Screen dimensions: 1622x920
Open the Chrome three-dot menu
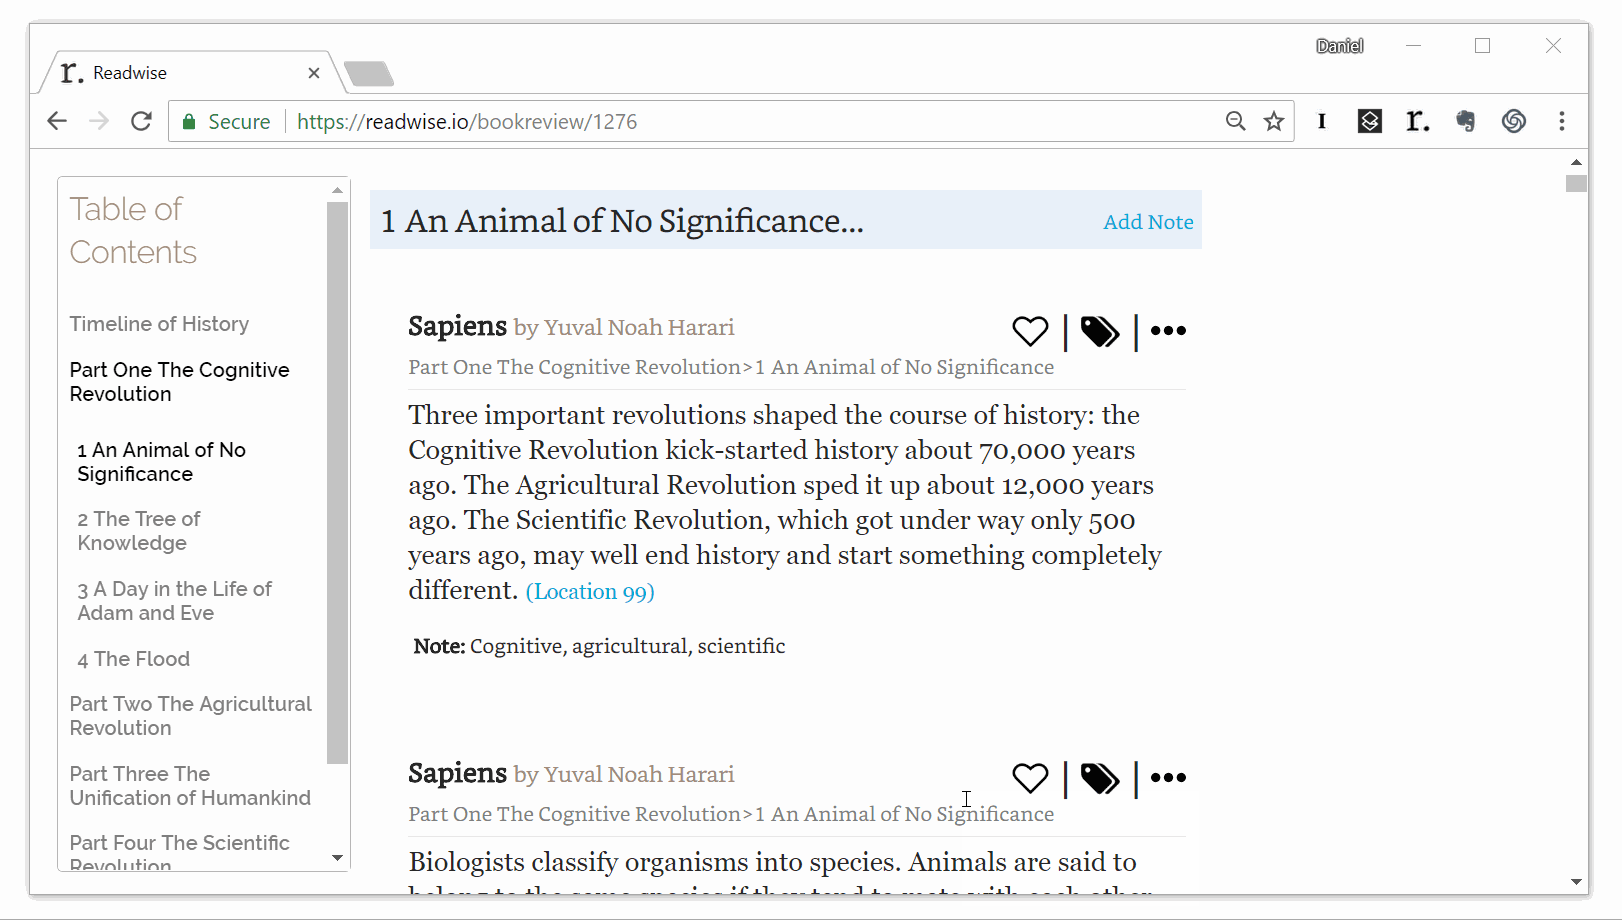click(x=1562, y=121)
